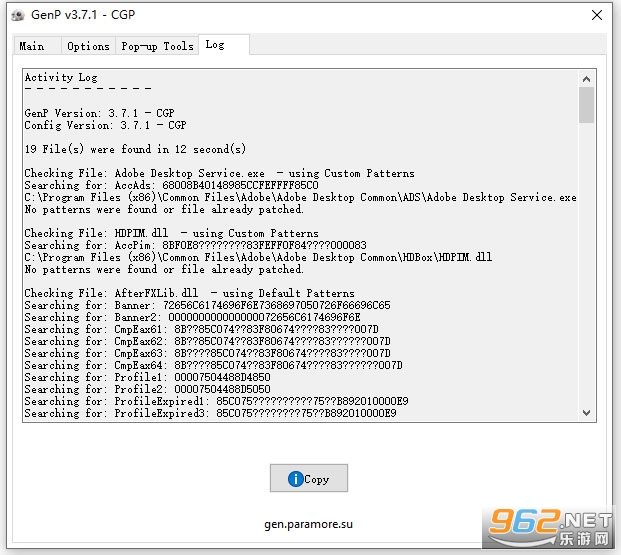Click the 'Searching for: CmpEax61' line
621x555 pixels.
(202, 329)
